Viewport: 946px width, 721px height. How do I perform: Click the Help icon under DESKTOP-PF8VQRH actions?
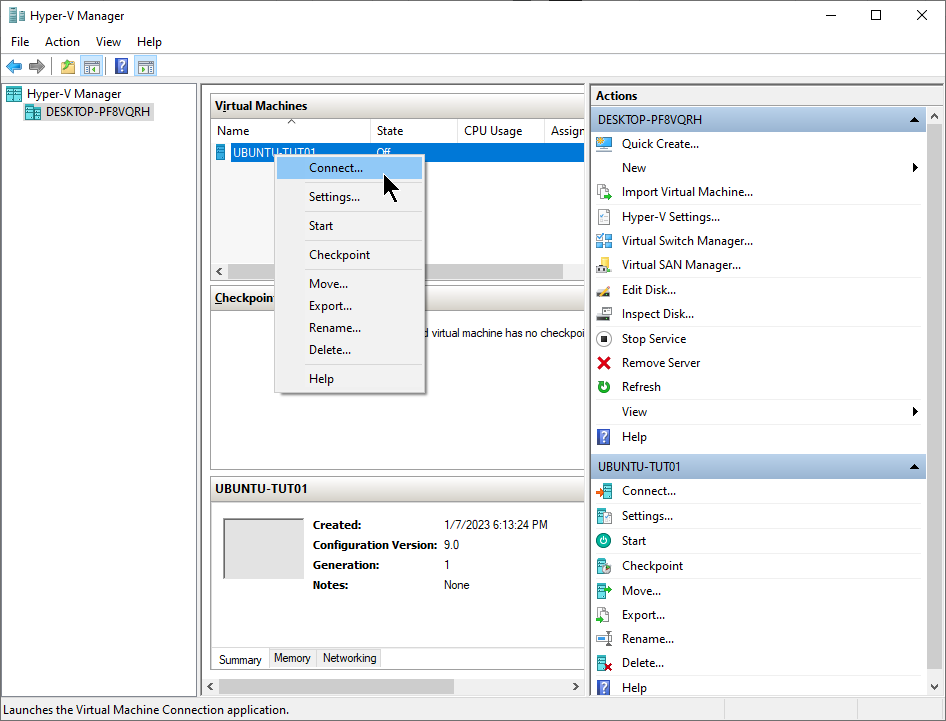(x=603, y=437)
